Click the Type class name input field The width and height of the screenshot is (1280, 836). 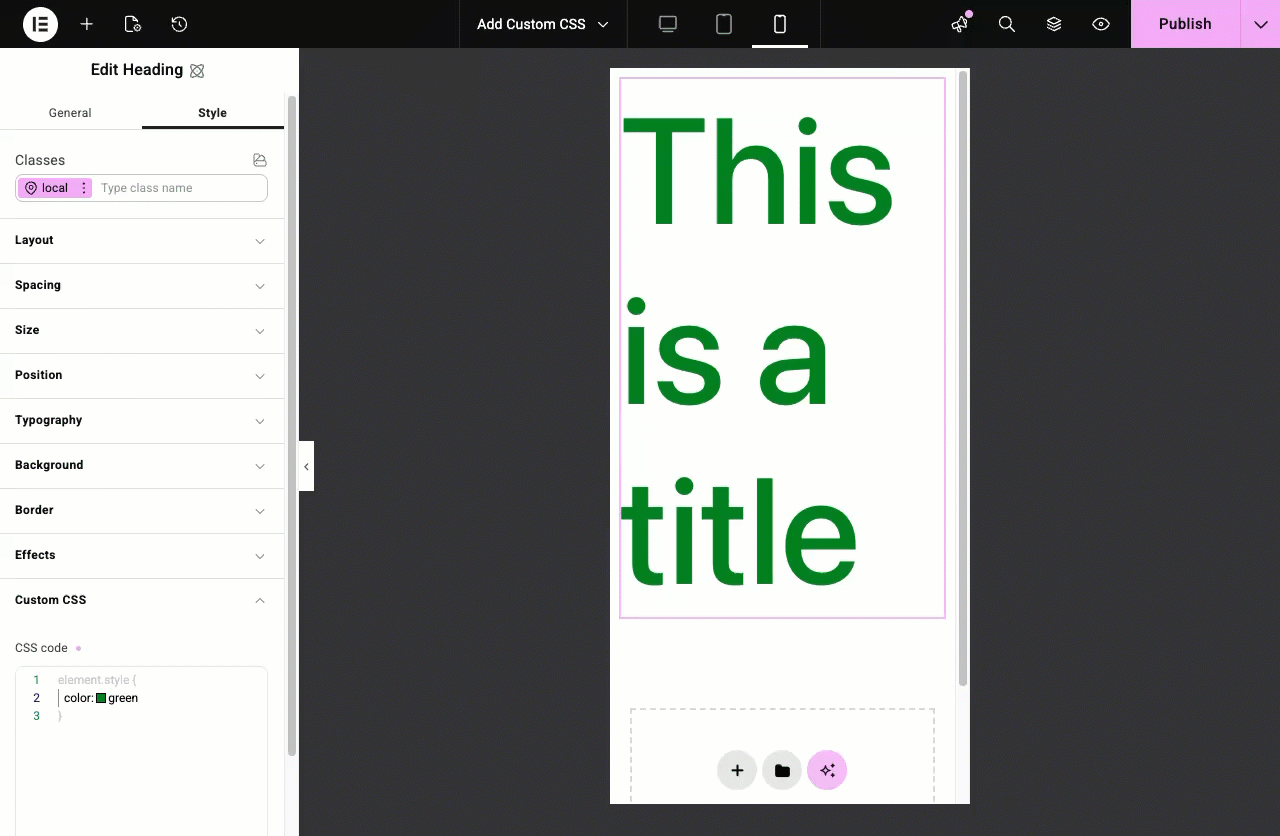click(x=180, y=188)
